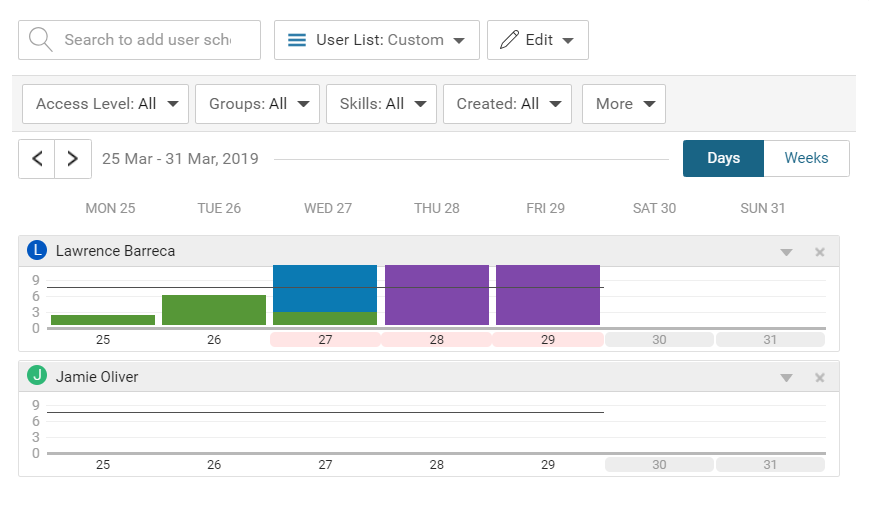869x508 pixels.
Task: Open the User List: Custom dropdown
Action: click(x=377, y=40)
